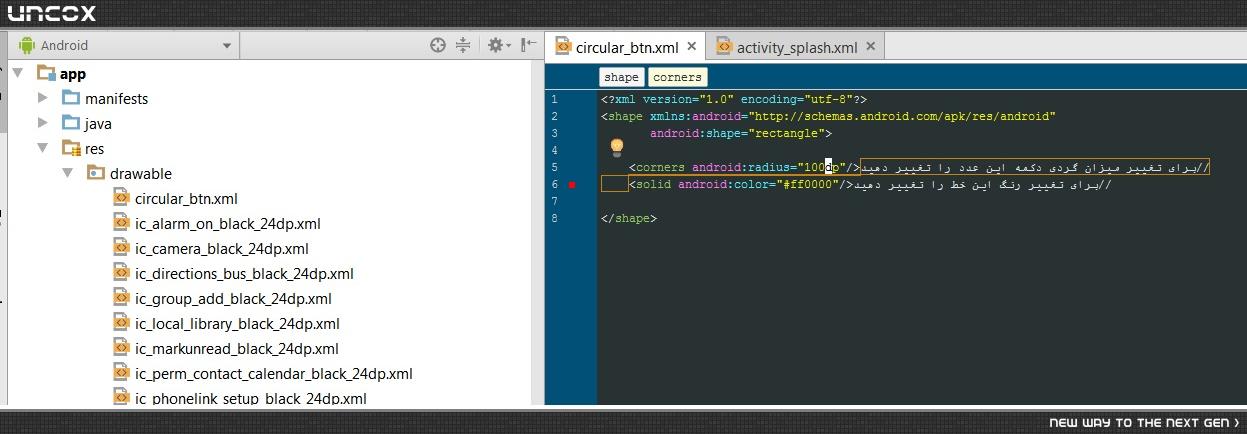Select ic_markunread_black_24dp.xml file
The image size is (1247, 434).
point(236,349)
